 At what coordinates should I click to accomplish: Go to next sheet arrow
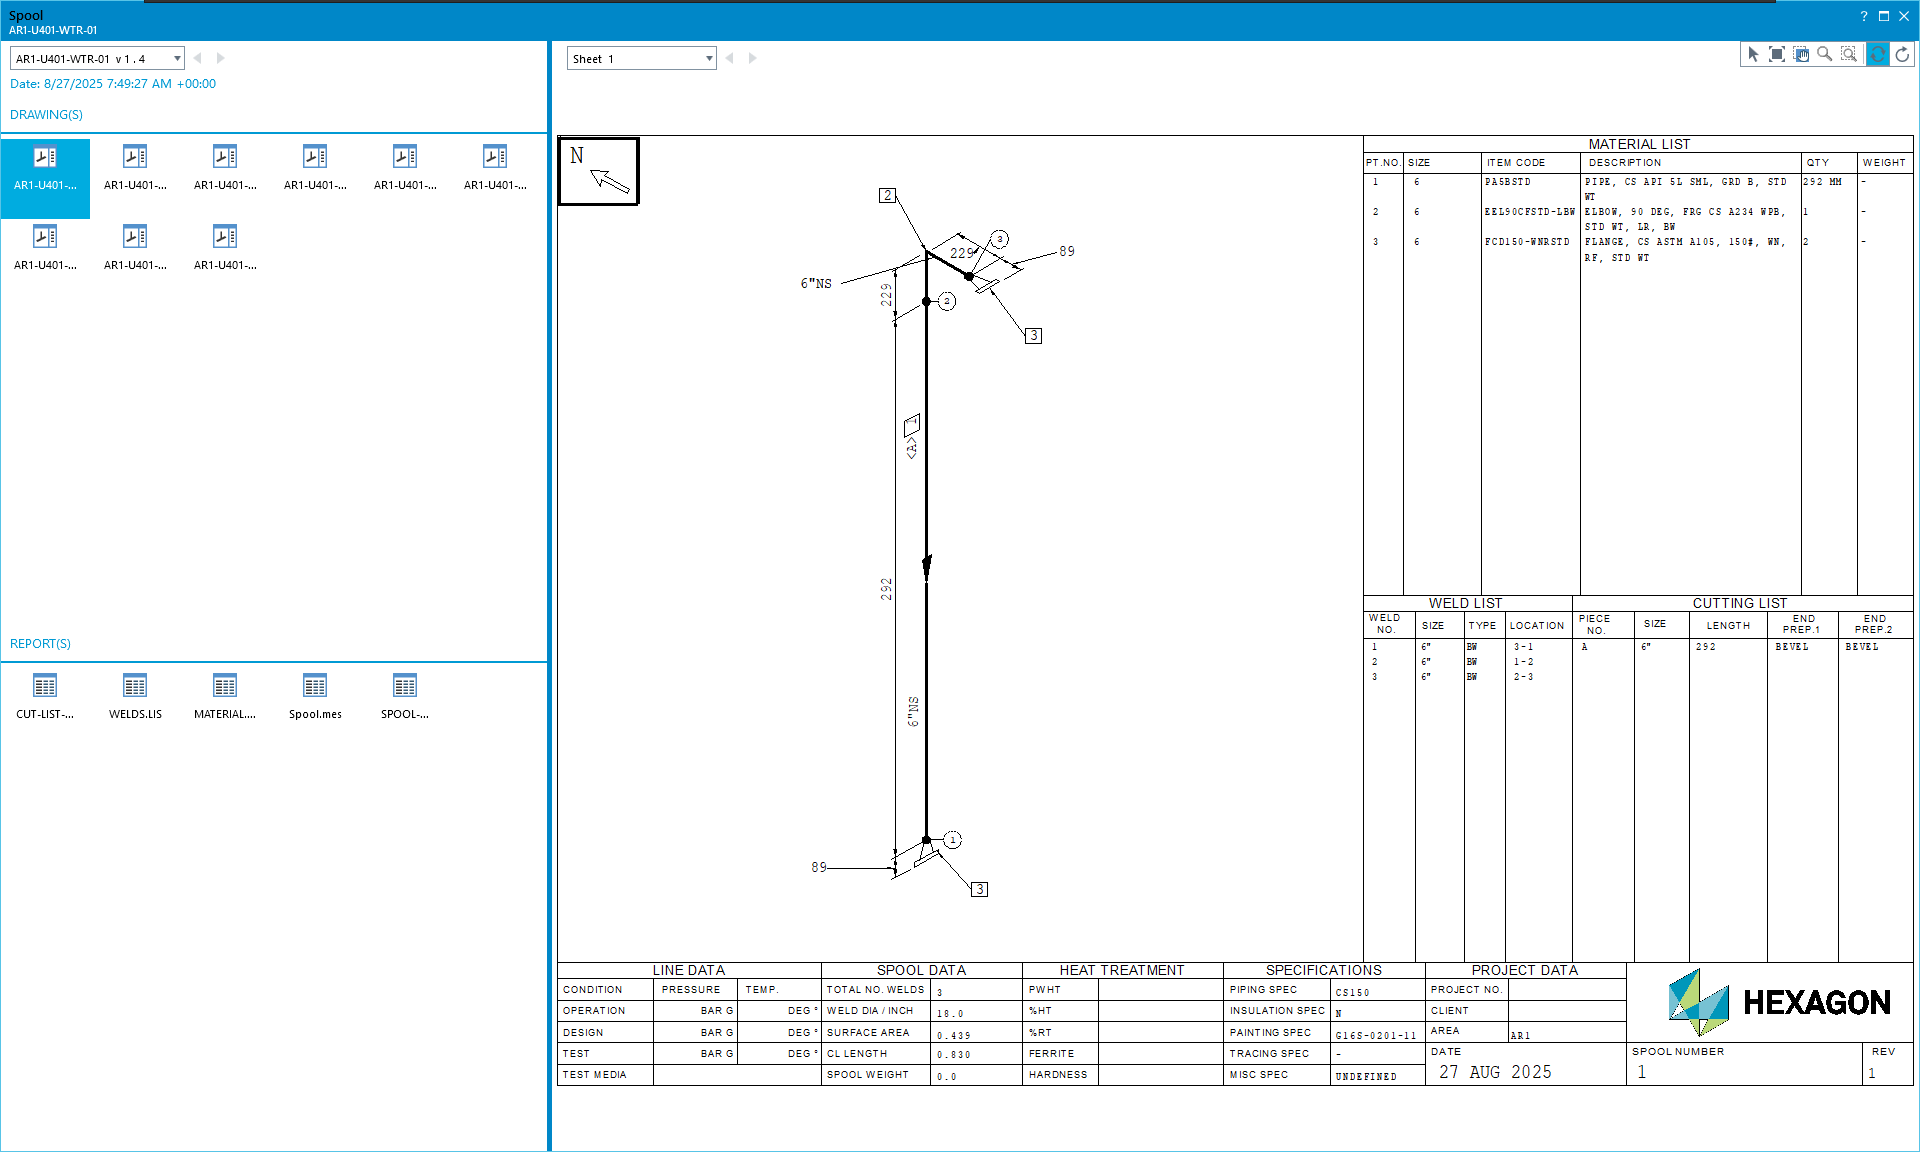coord(753,59)
